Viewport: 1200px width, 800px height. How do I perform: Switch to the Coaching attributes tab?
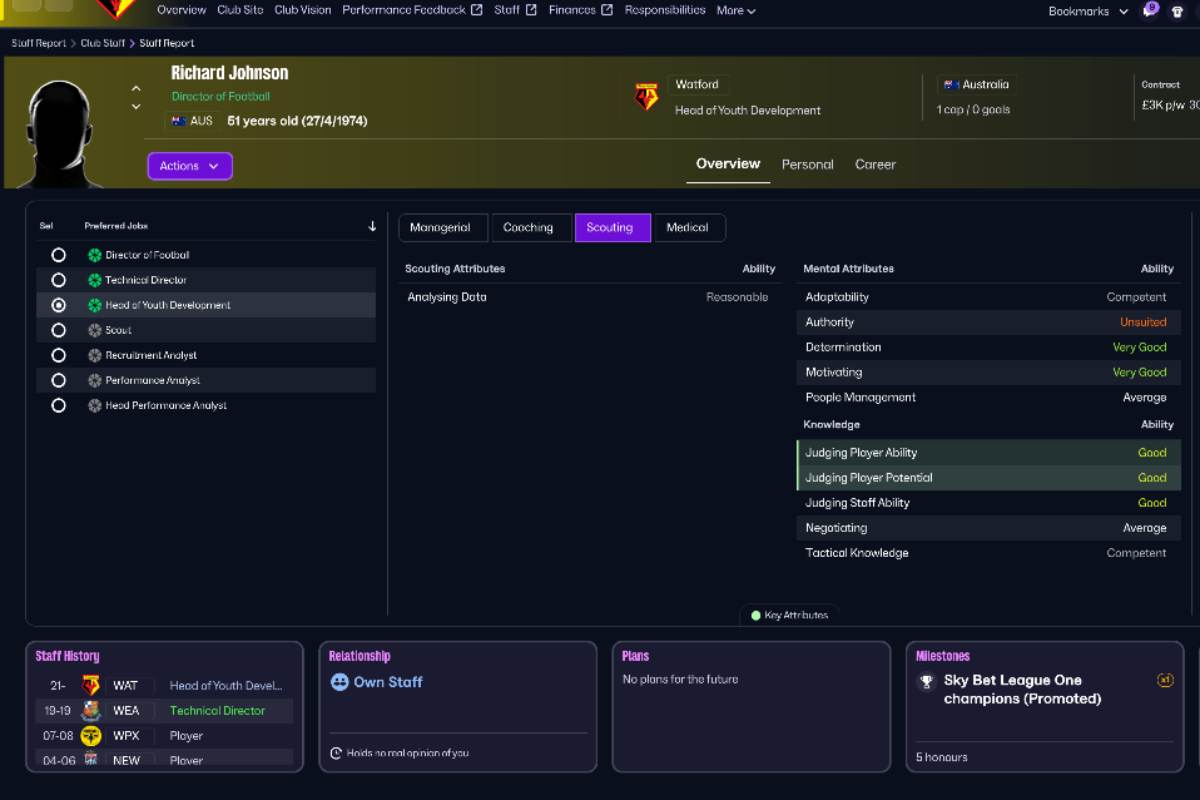pos(528,228)
